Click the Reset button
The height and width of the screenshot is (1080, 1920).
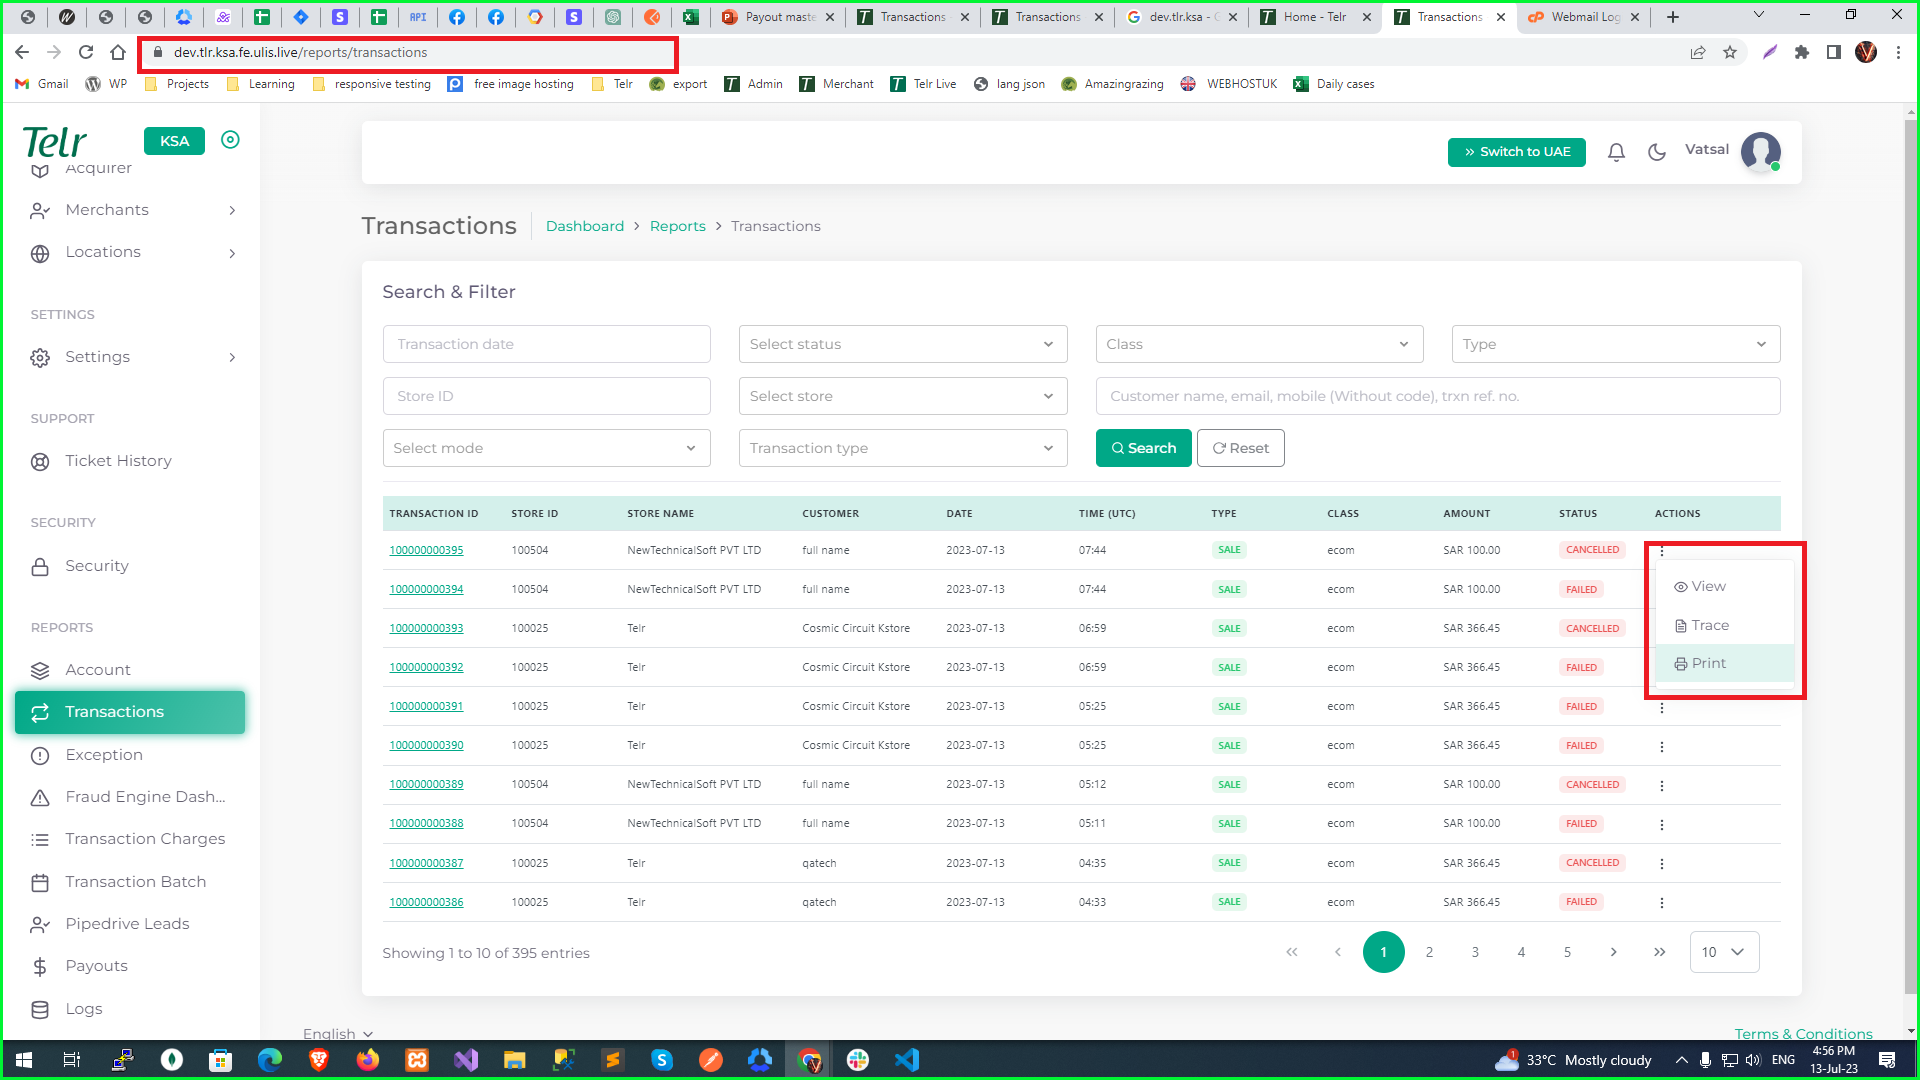point(1240,448)
